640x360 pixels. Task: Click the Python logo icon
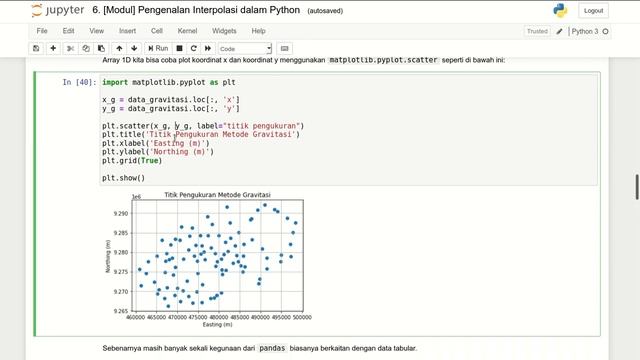(x=560, y=11)
